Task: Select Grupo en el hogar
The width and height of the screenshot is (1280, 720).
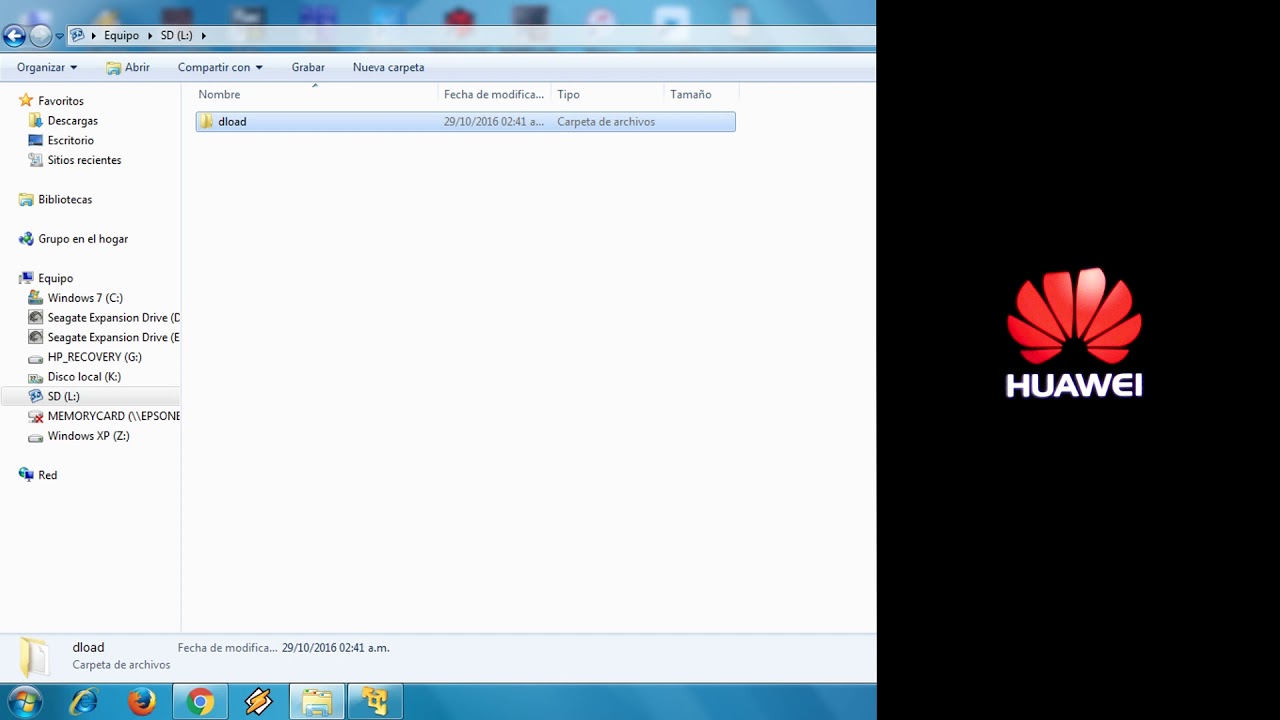Action: (x=83, y=239)
